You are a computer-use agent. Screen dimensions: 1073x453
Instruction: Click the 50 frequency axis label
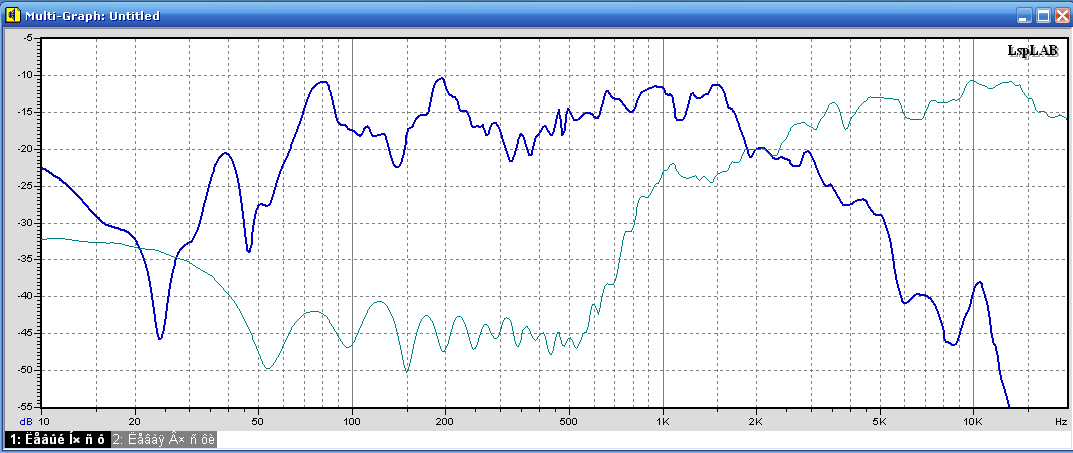(x=259, y=422)
